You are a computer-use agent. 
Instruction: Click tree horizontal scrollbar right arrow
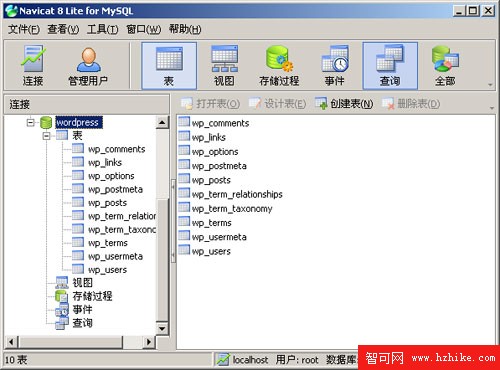(x=149, y=342)
